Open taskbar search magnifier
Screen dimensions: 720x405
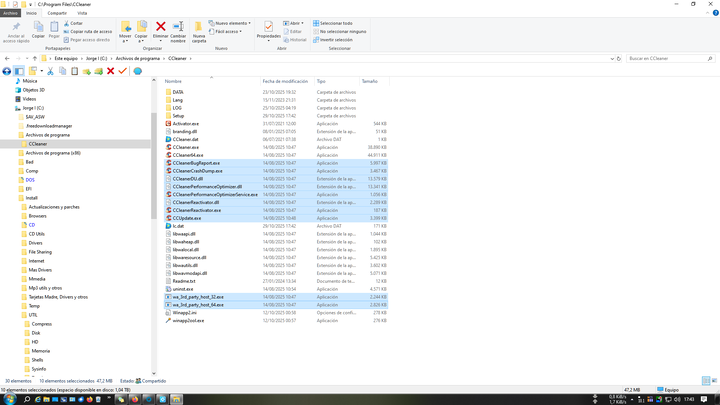click(27, 399)
